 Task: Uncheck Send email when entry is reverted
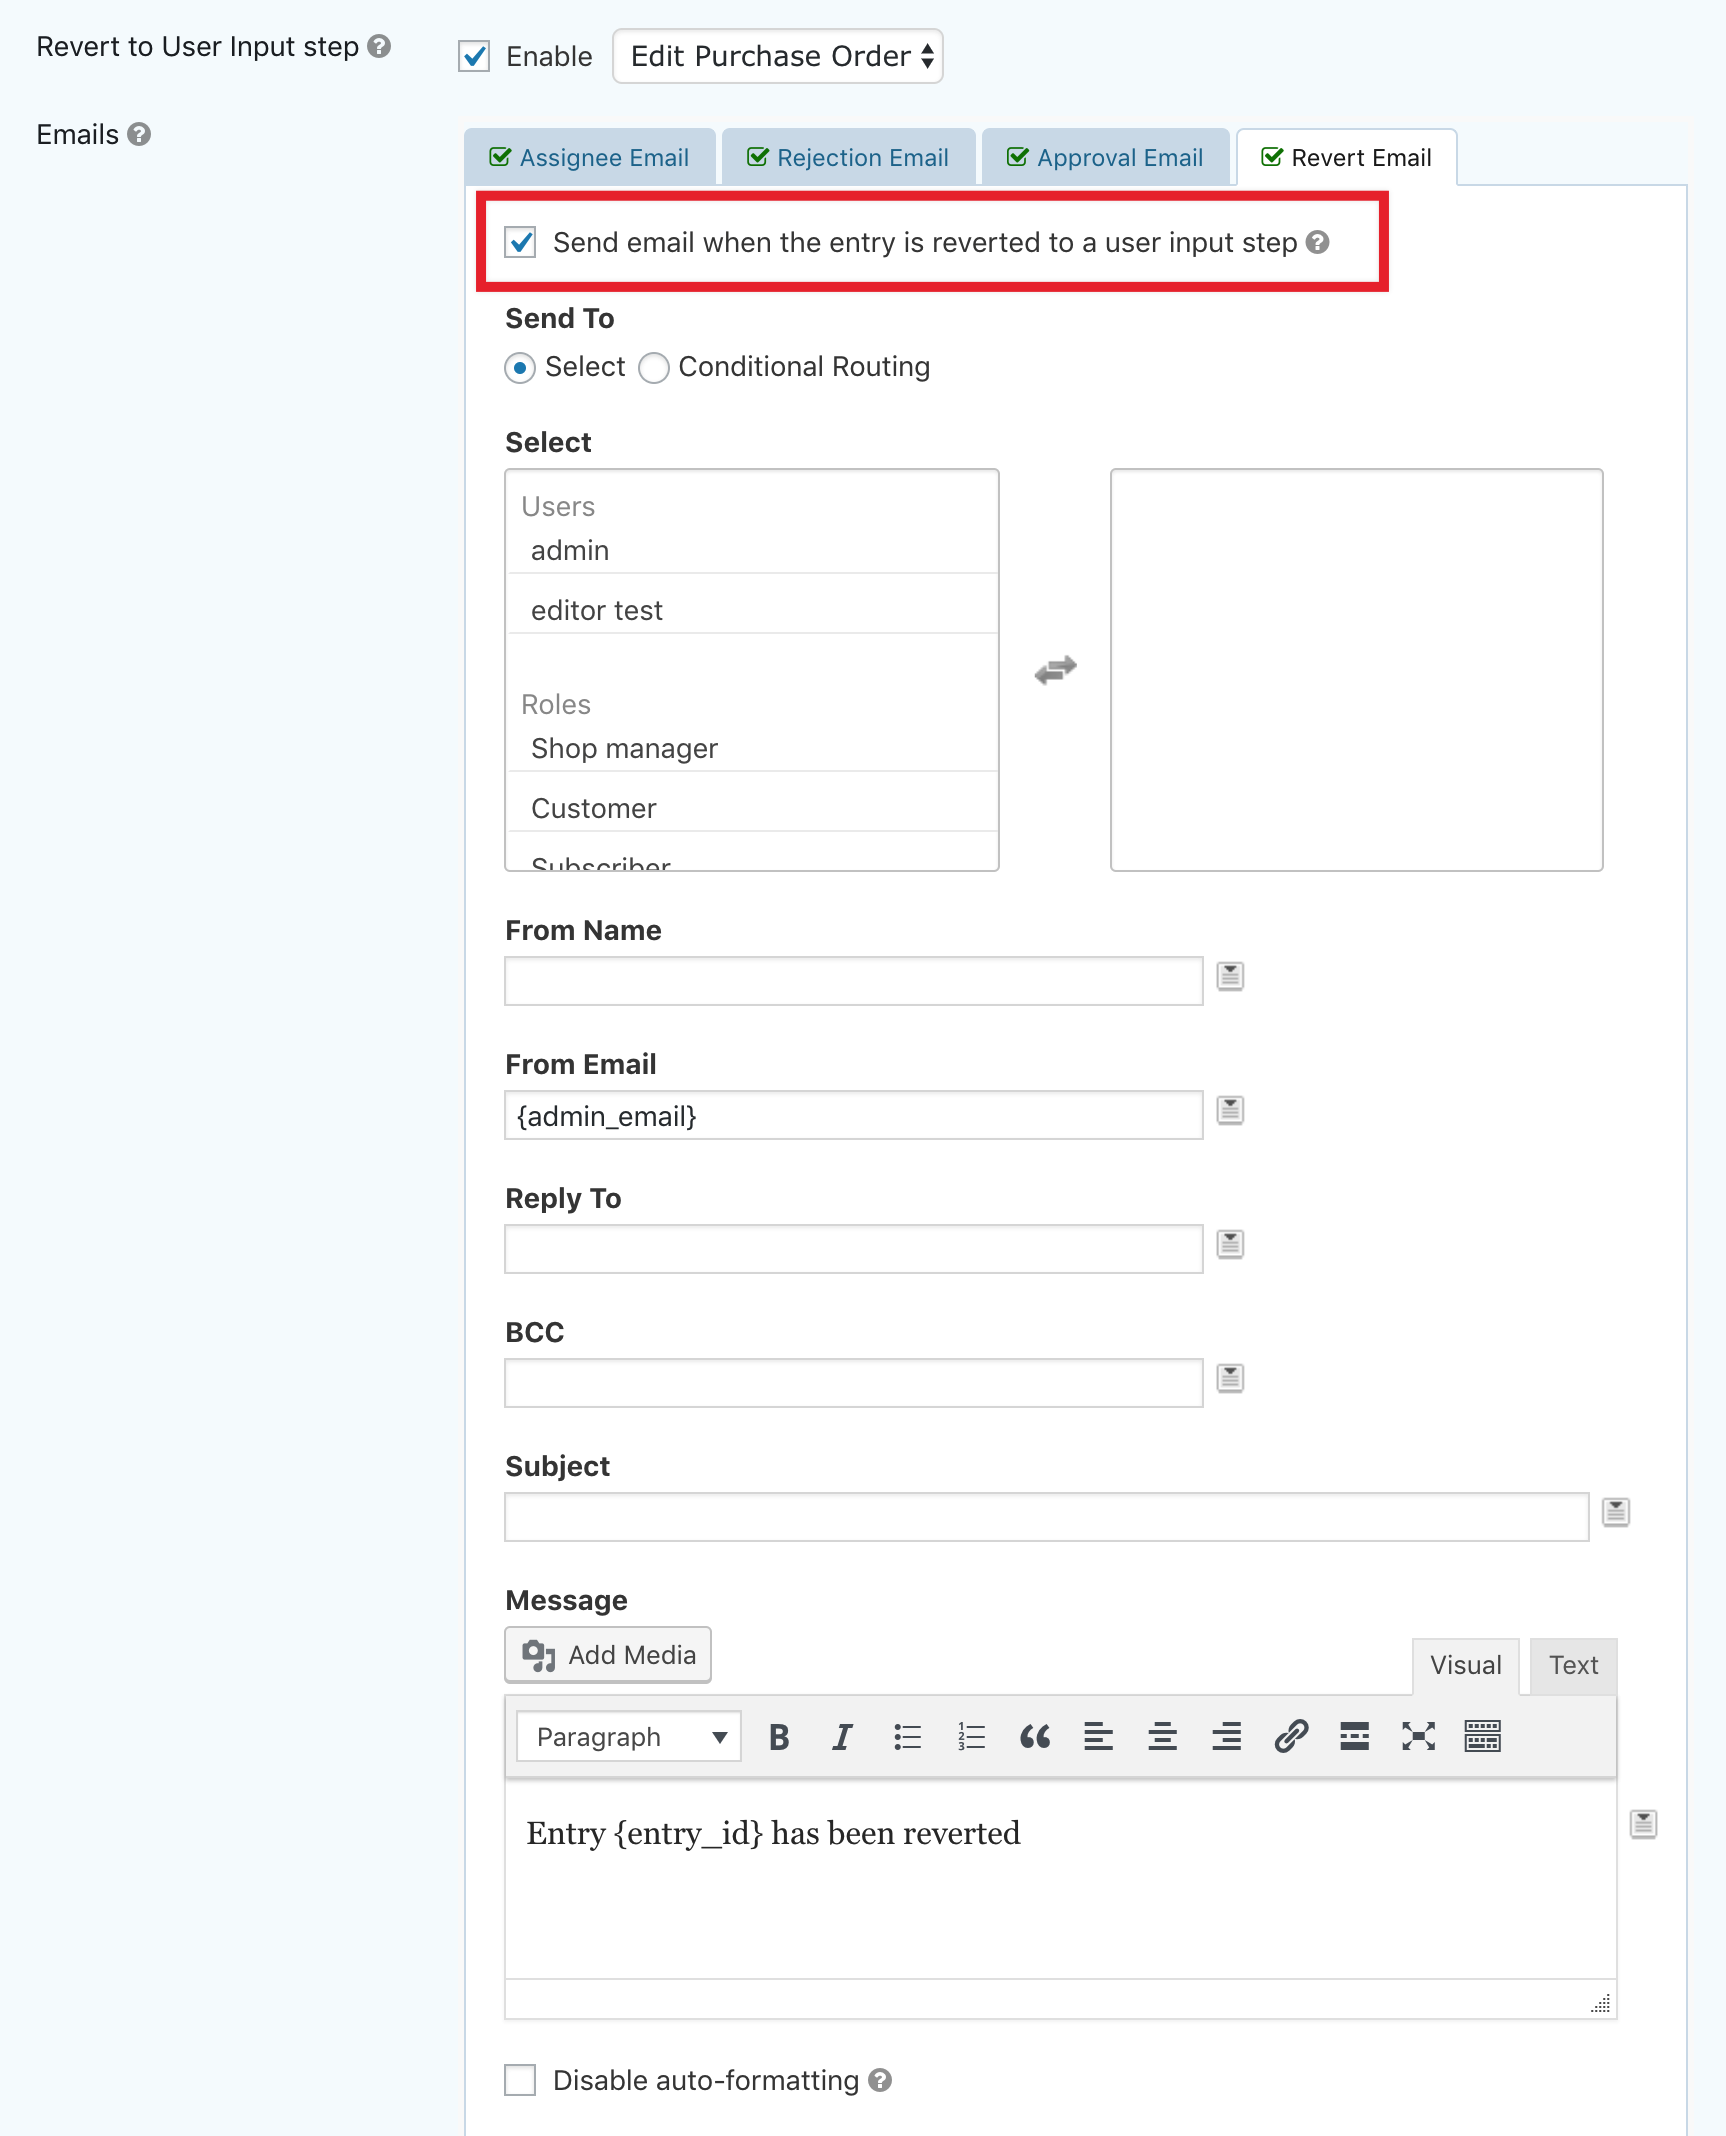pyautogui.click(x=520, y=242)
